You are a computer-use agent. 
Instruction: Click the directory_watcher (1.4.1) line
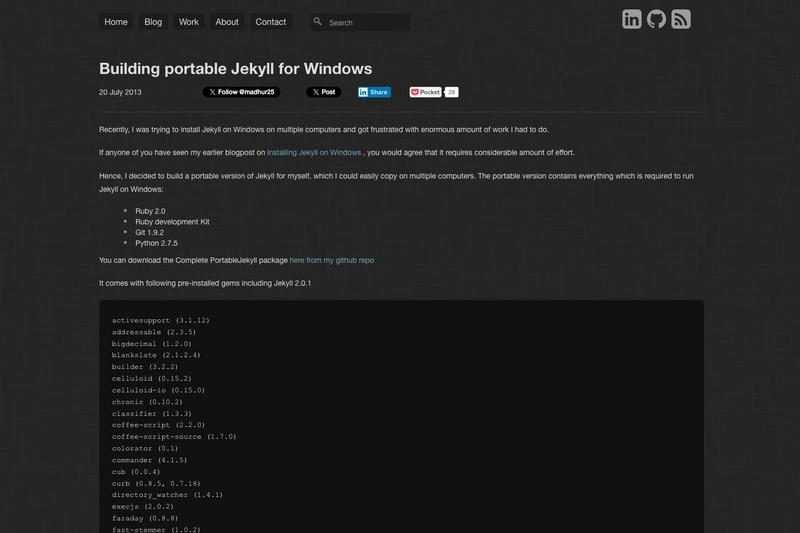[x=167, y=495]
